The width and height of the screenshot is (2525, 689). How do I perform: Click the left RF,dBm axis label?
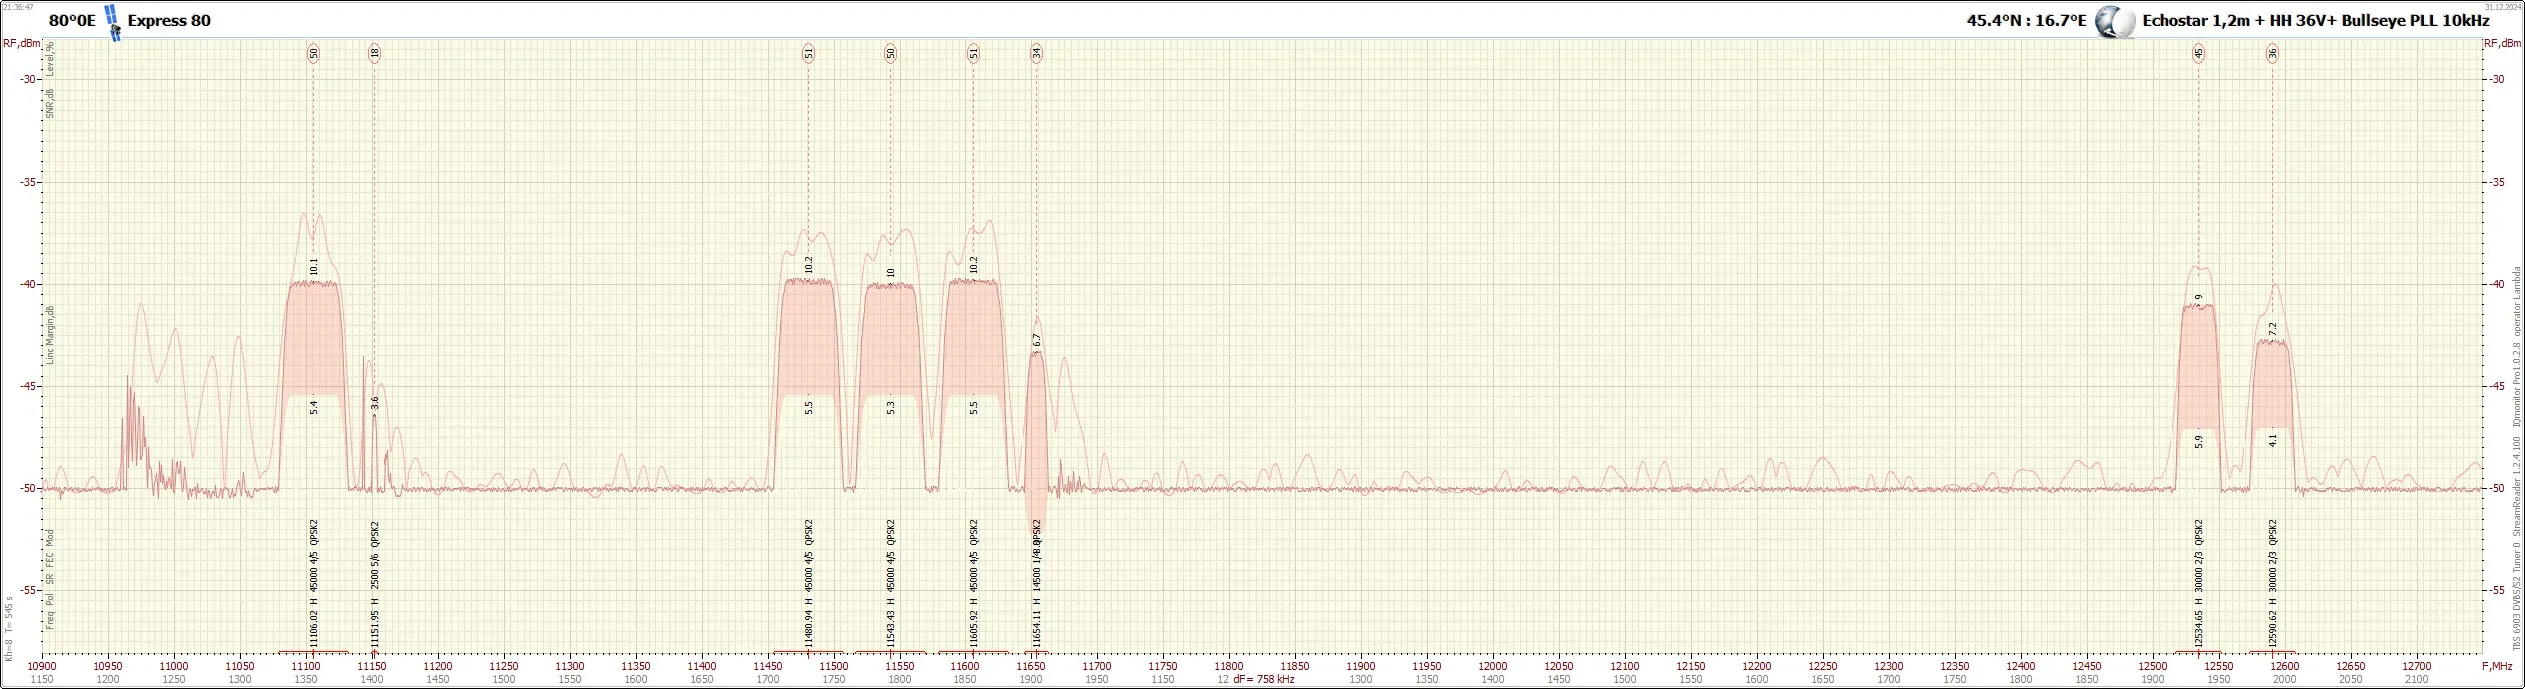[x=21, y=43]
